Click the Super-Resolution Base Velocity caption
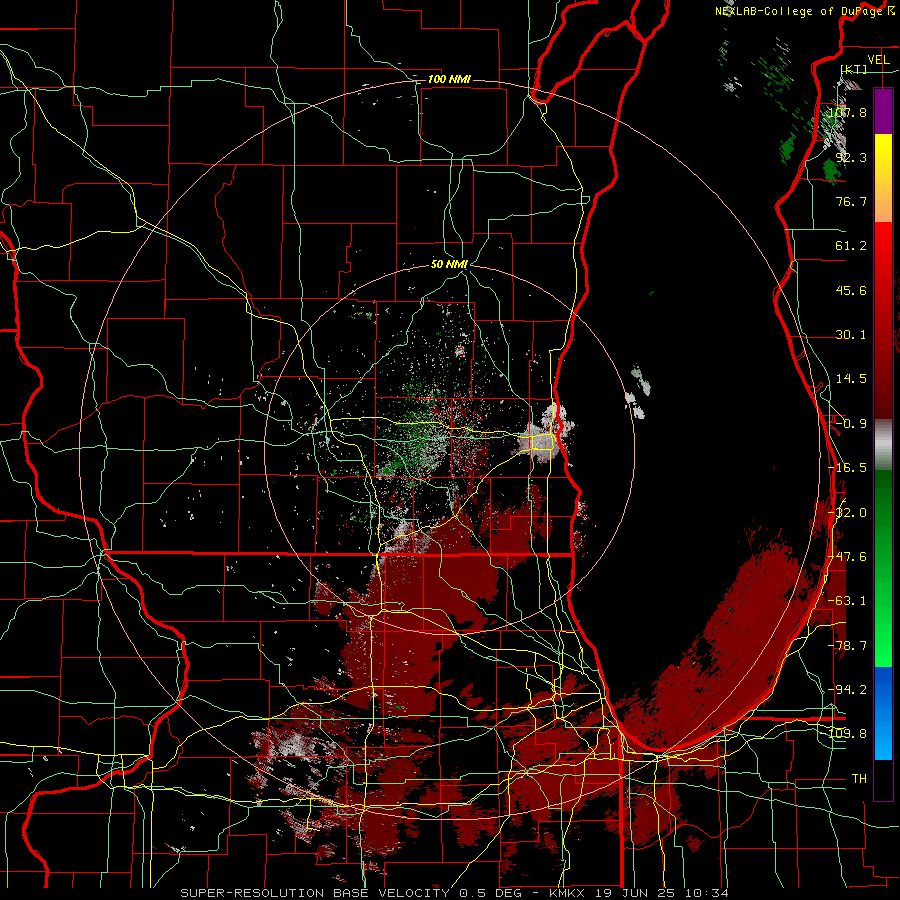Viewport: 900px width, 900px height. (x=455, y=893)
